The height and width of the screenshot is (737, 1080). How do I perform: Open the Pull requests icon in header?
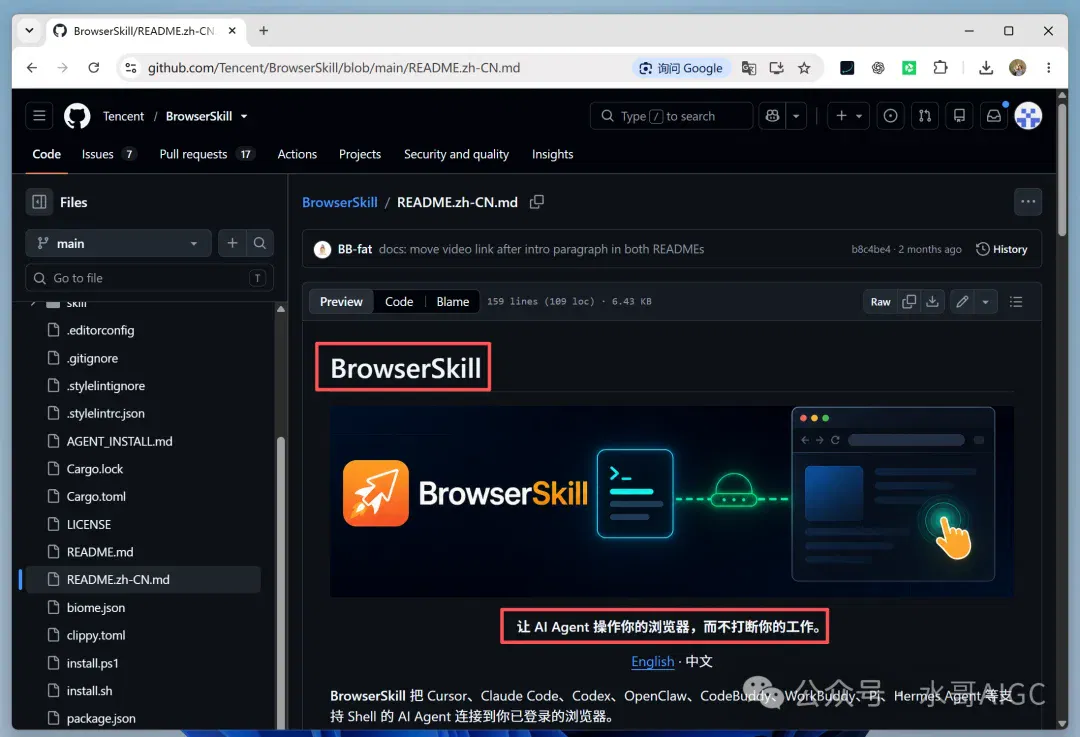click(x=924, y=116)
